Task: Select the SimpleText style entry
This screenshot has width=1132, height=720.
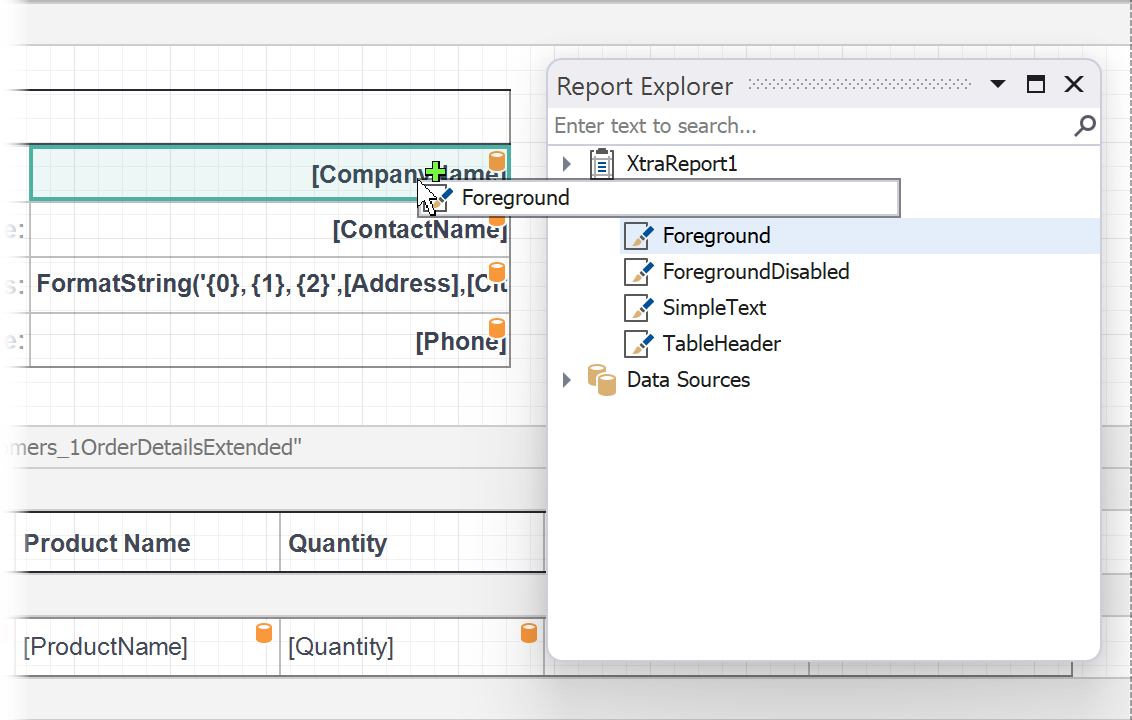Action: pos(714,308)
